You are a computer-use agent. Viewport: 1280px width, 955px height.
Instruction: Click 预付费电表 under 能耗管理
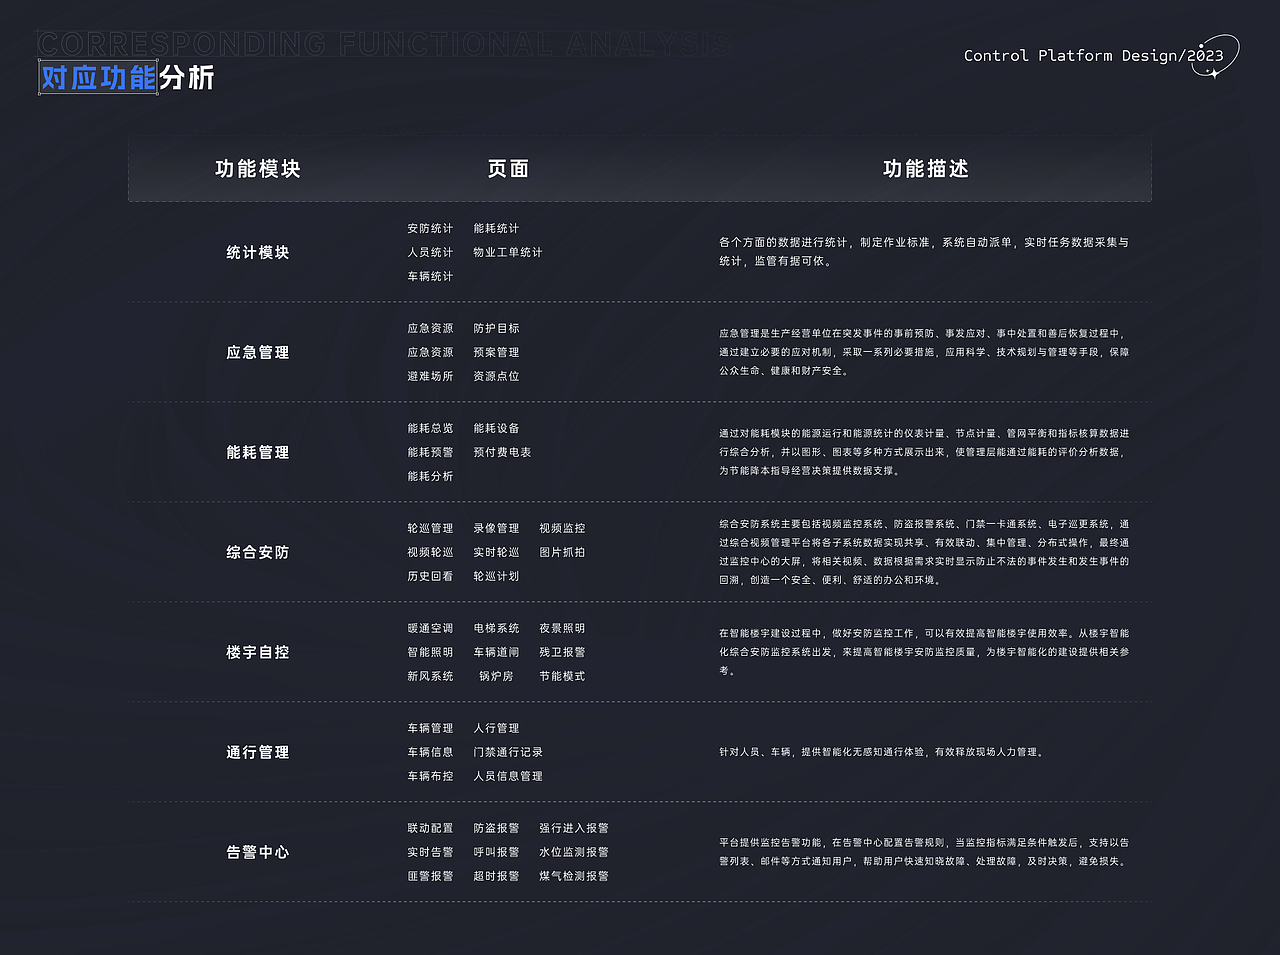pyautogui.click(x=502, y=452)
